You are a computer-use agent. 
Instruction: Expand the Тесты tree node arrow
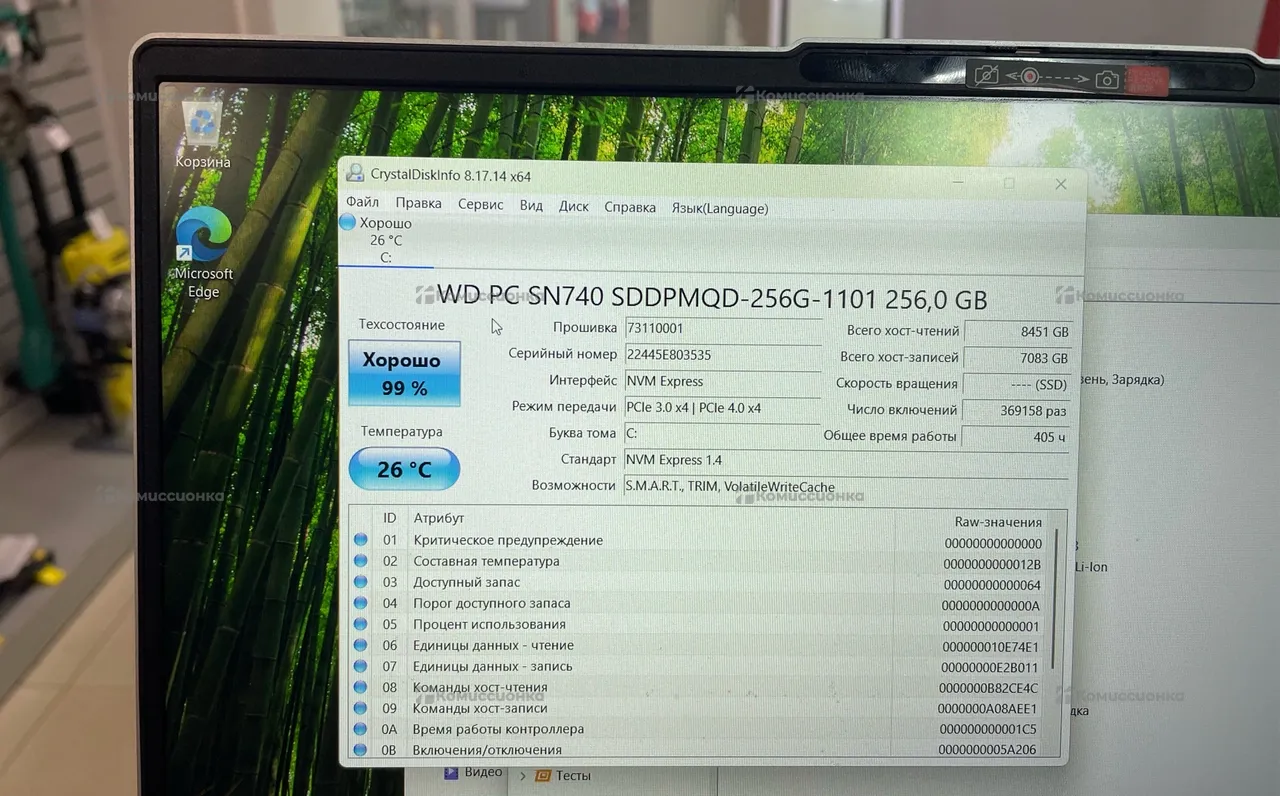[x=520, y=775]
